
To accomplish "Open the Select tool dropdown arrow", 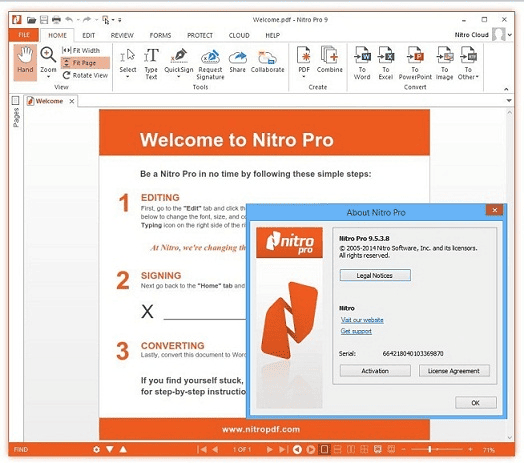I will (128, 77).
